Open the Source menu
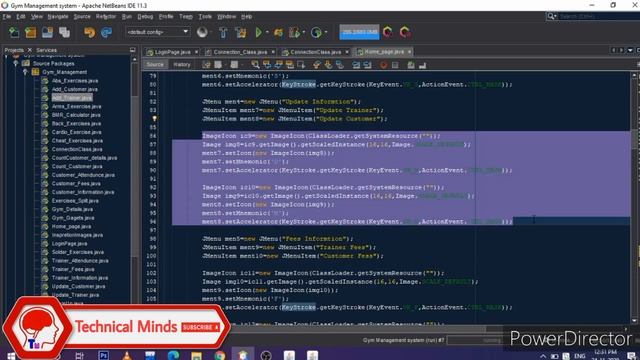This screenshot has width=640, height=360. 82,16
